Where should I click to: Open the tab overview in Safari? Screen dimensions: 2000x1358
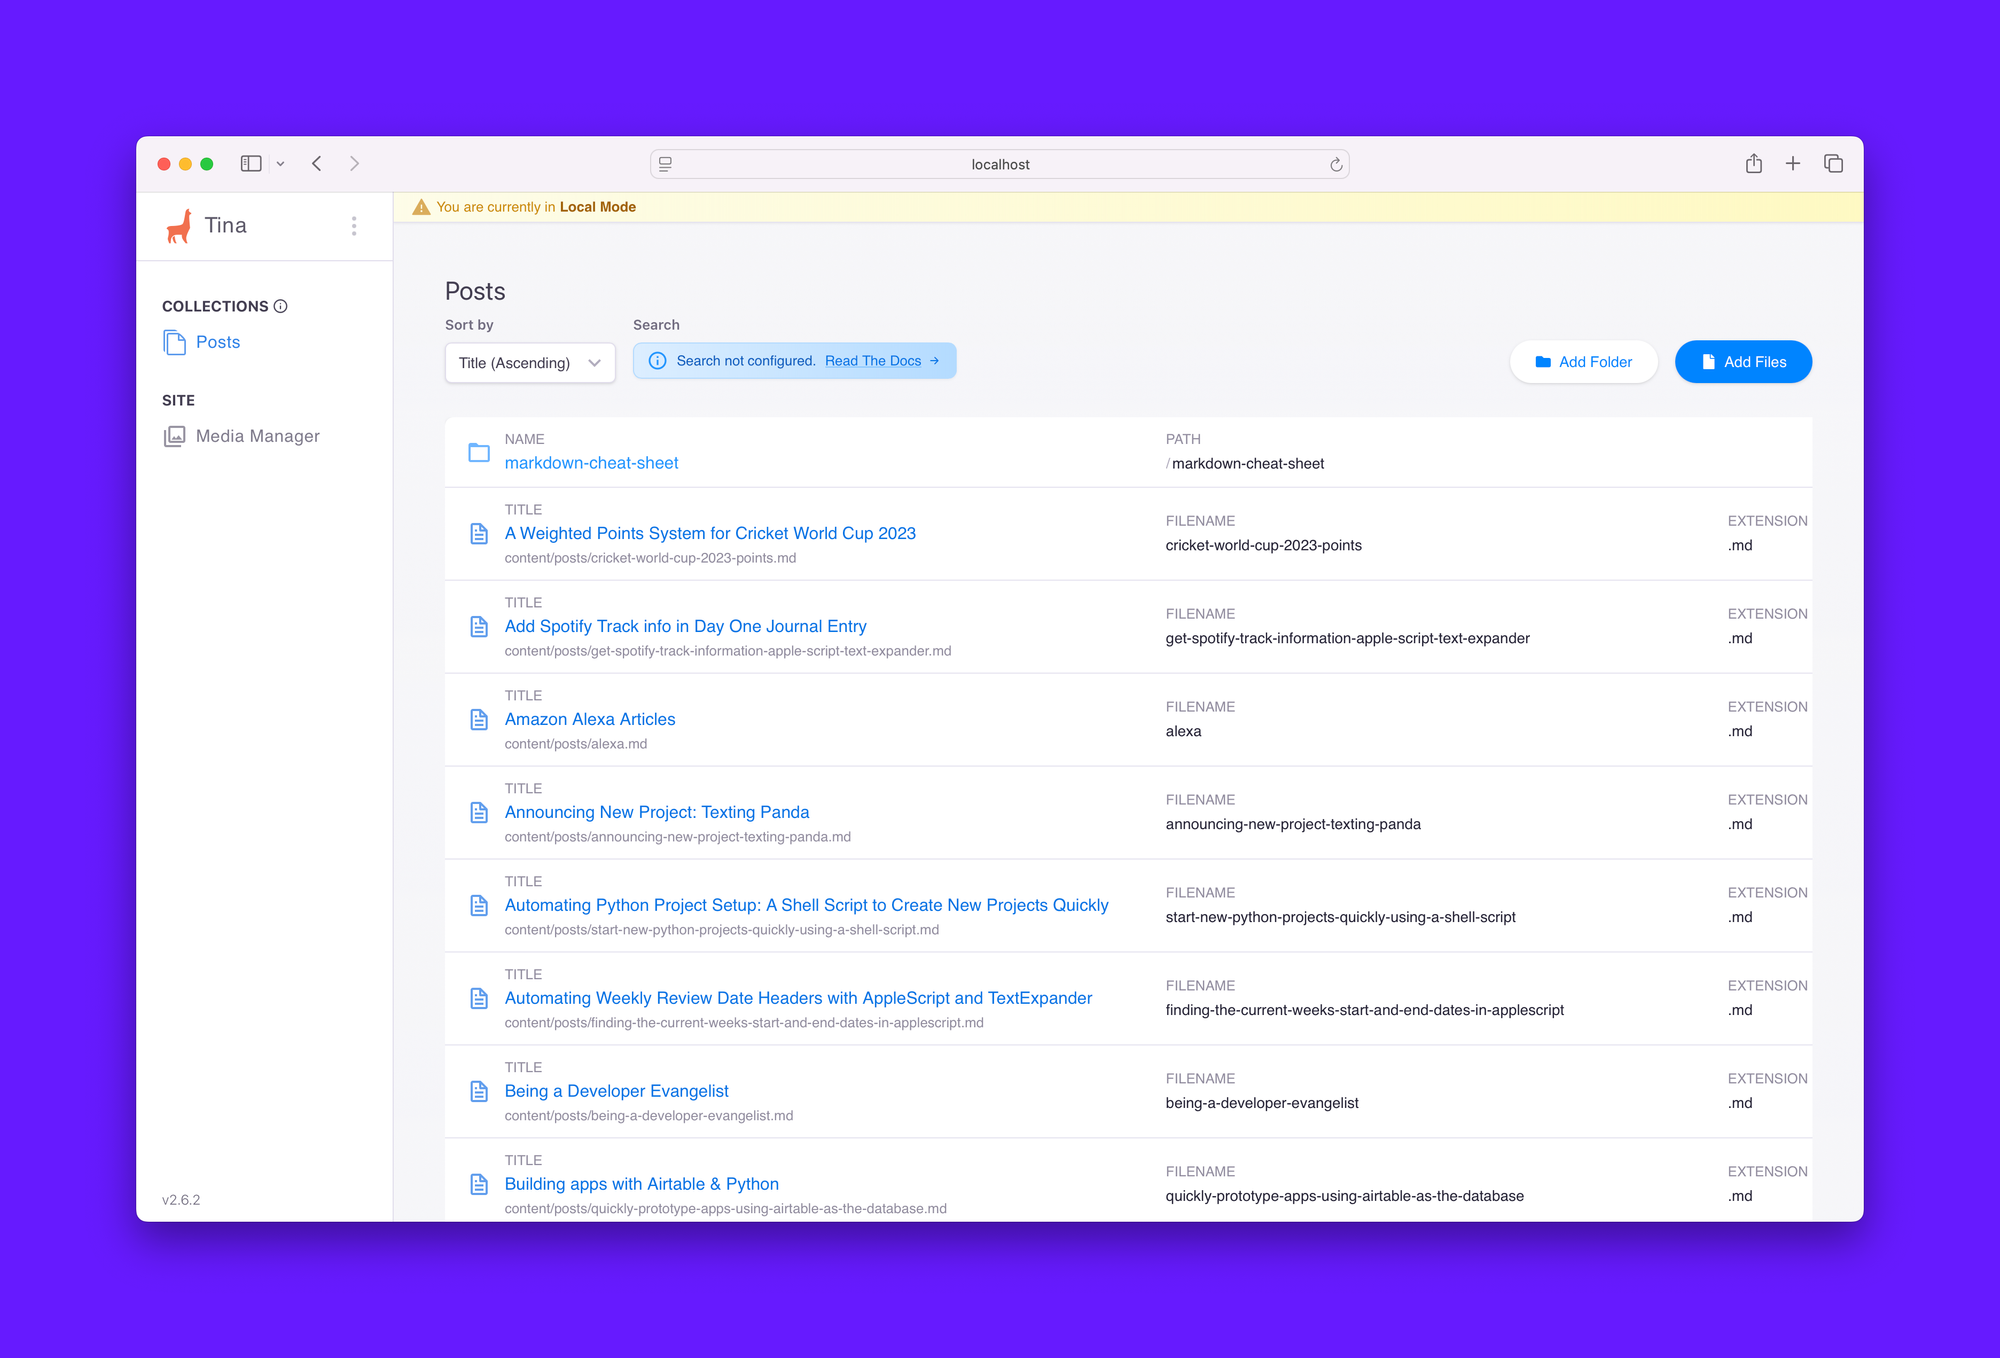pos(1833,163)
